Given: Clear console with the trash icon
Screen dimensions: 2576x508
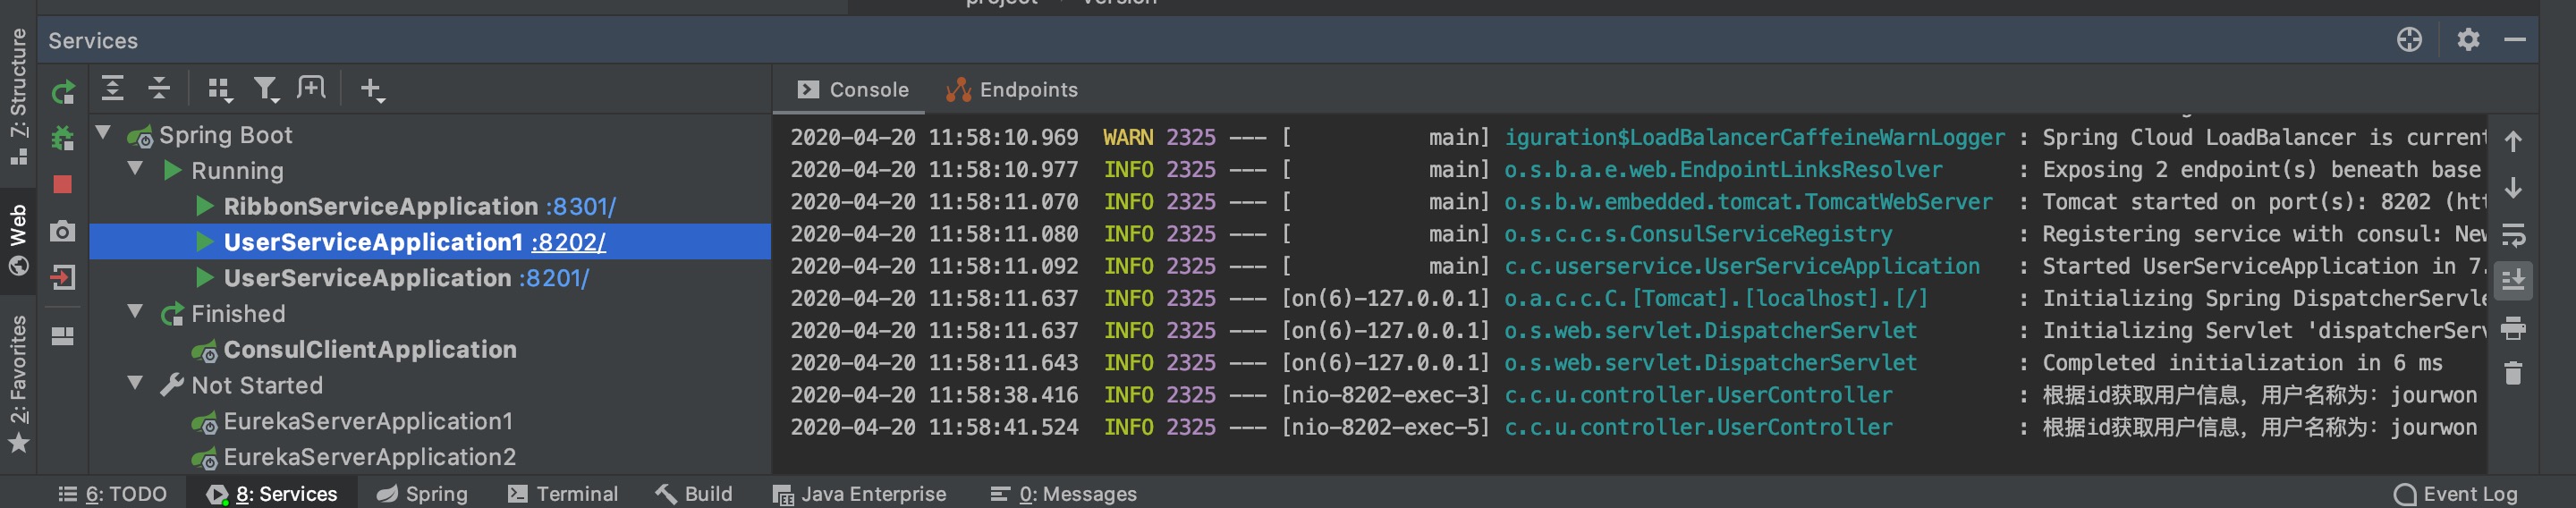Looking at the screenshot, I should point(2512,373).
